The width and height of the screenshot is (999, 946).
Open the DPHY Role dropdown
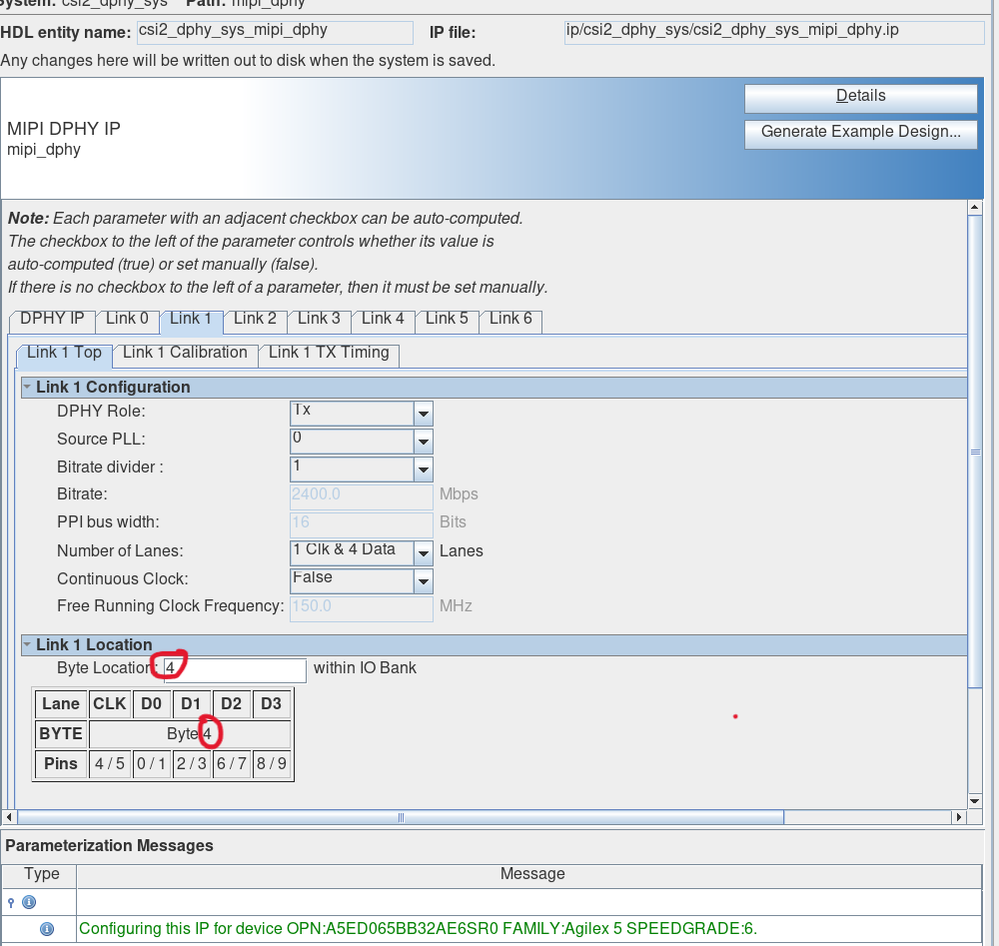pos(423,414)
